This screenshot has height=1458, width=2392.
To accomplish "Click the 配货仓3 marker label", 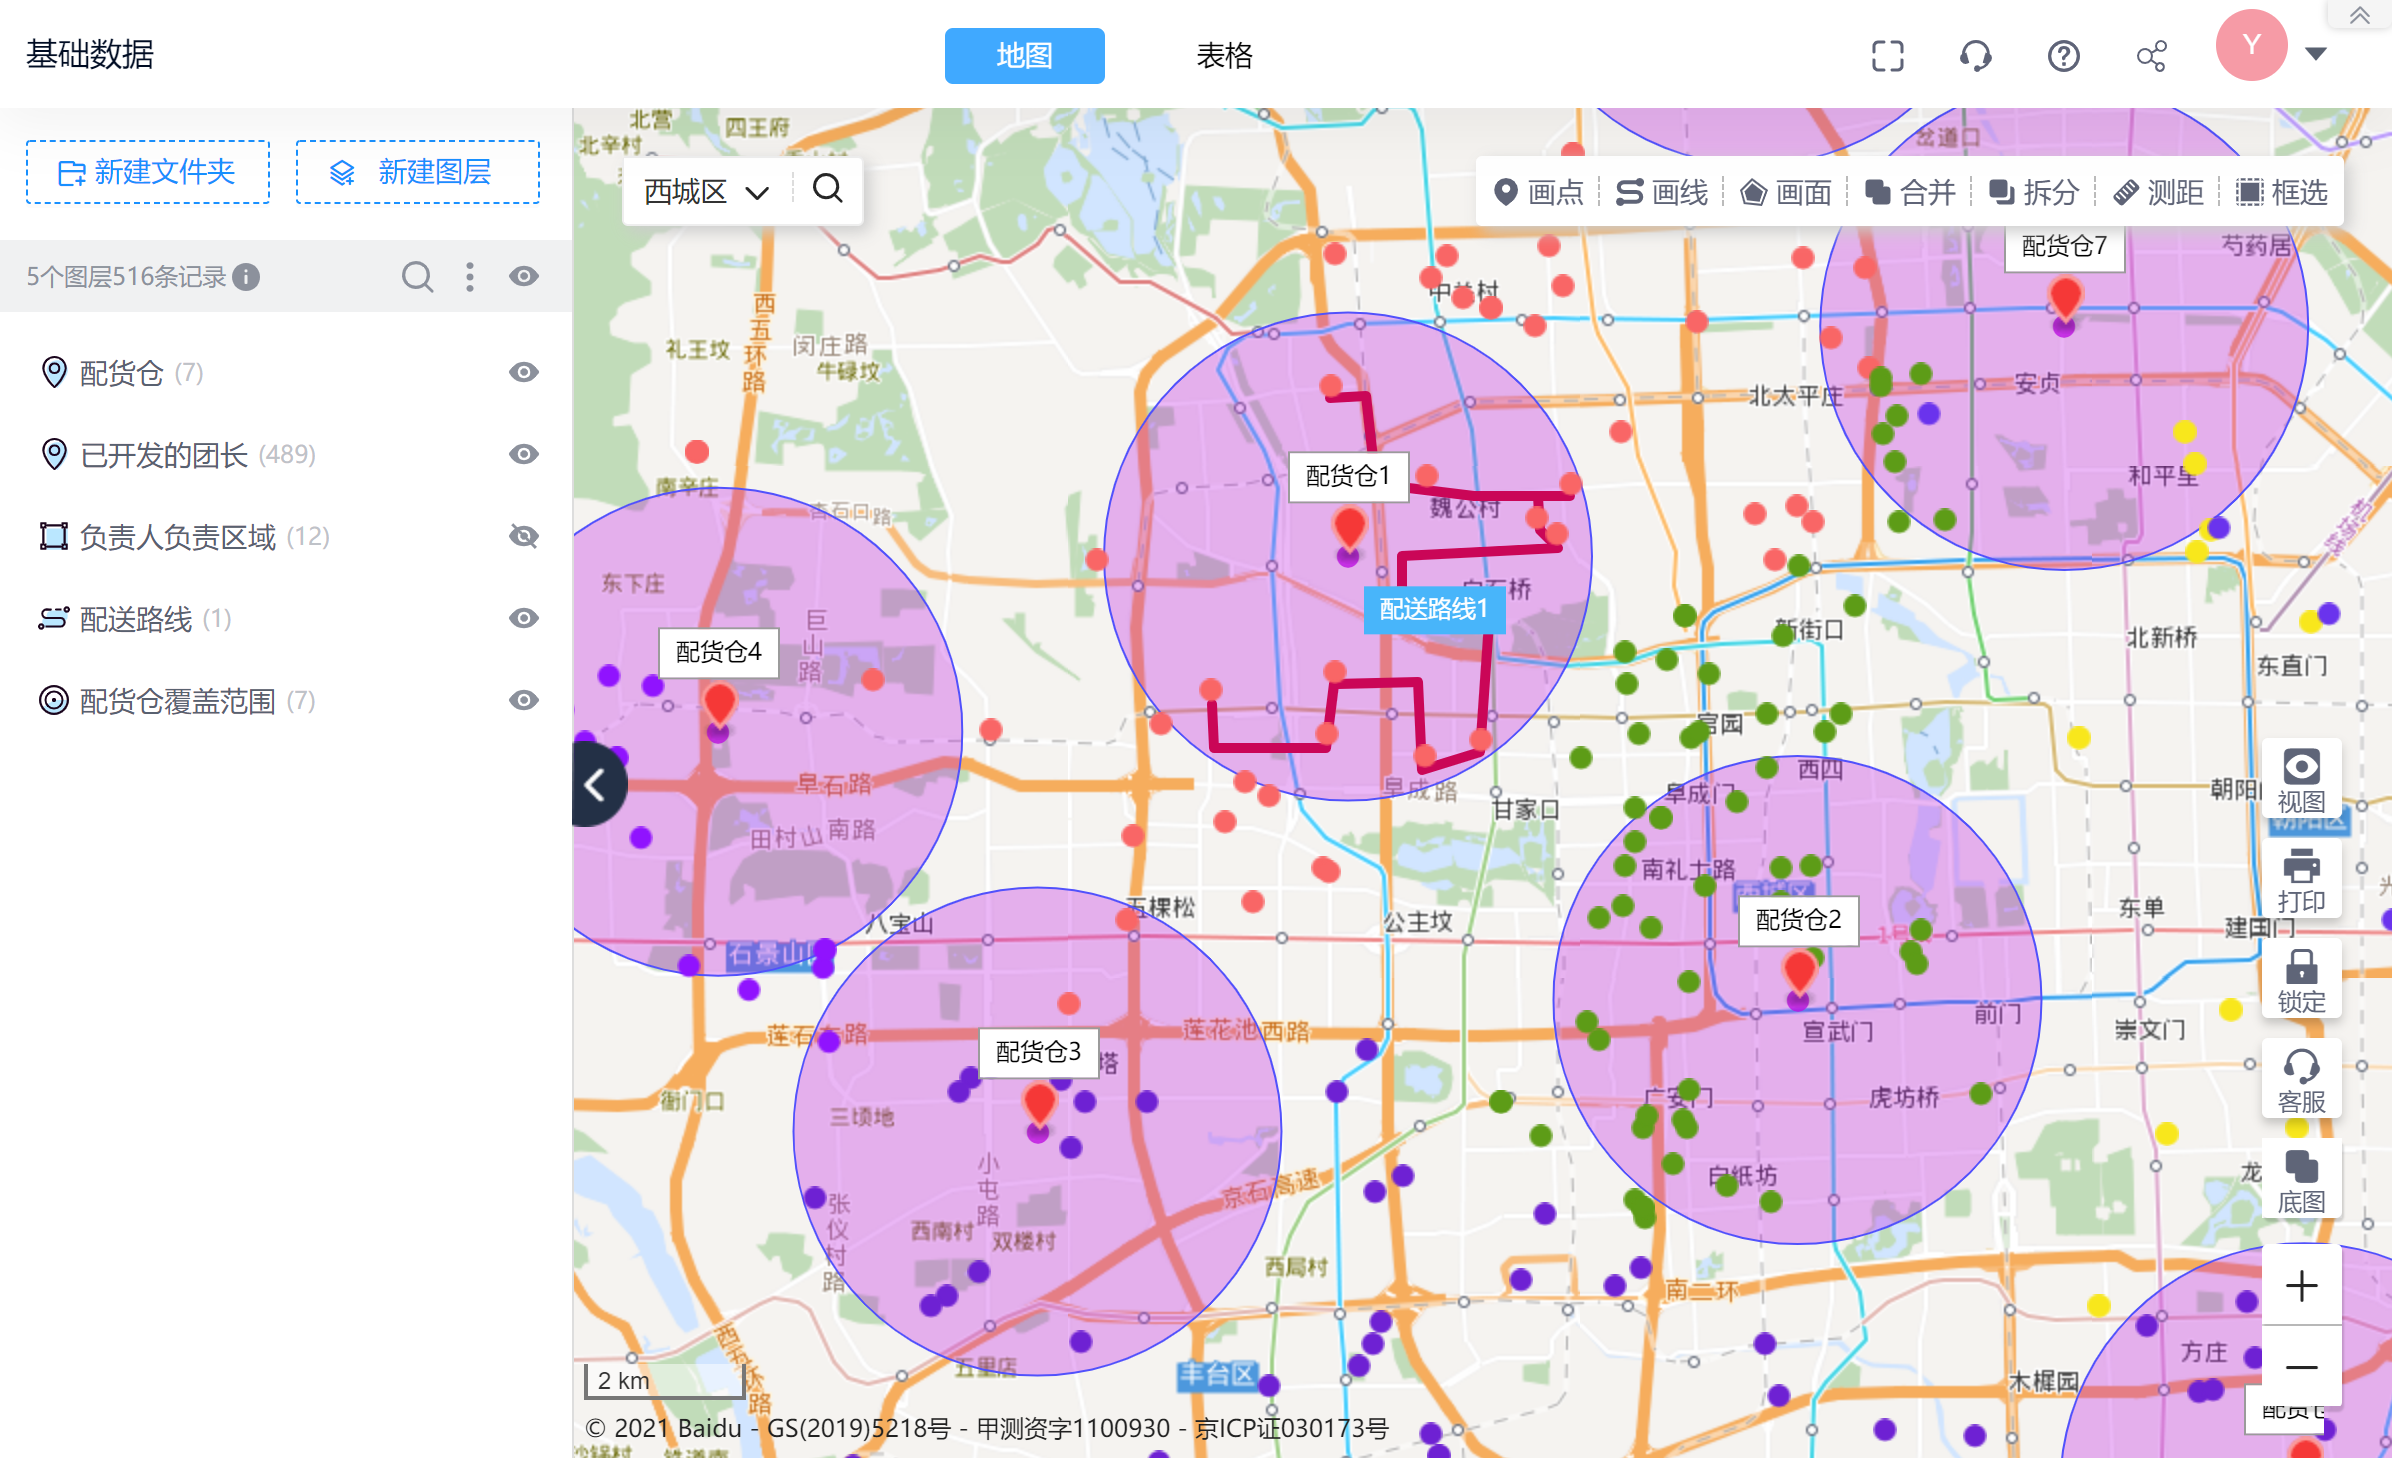I will tap(1038, 1052).
